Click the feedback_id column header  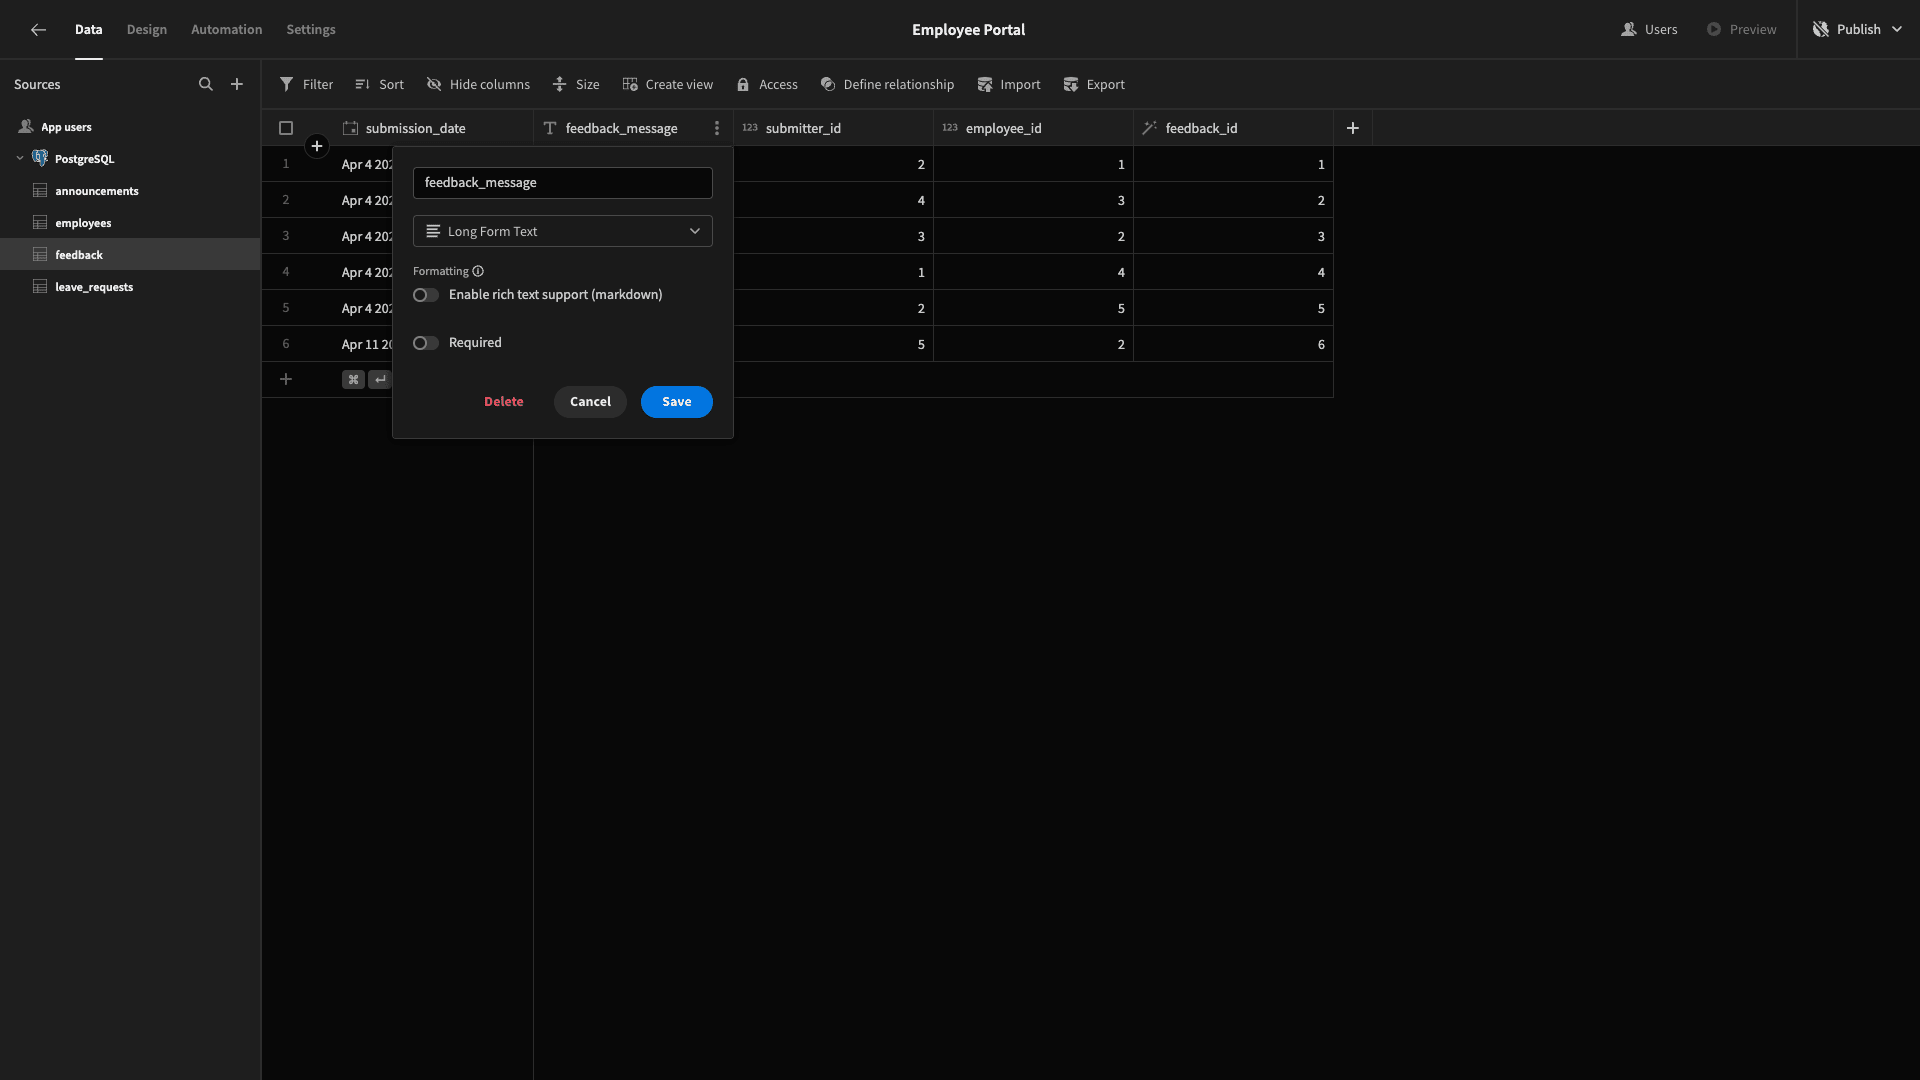(1233, 128)
